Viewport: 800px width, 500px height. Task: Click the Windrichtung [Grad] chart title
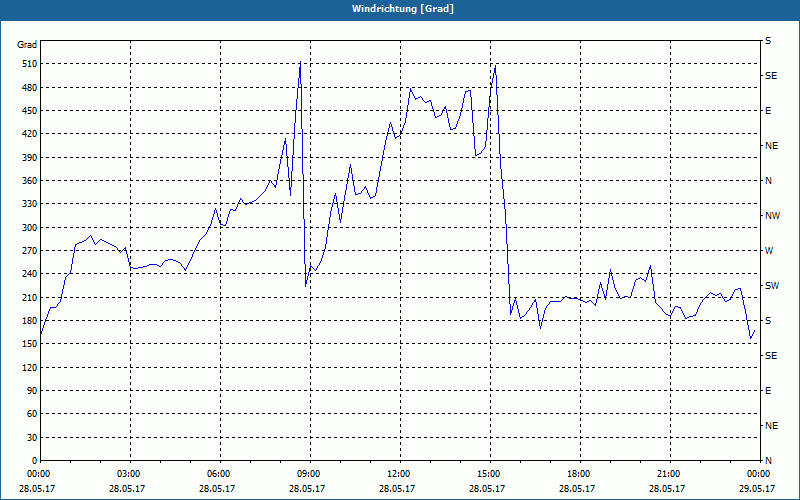click(403, 9)
